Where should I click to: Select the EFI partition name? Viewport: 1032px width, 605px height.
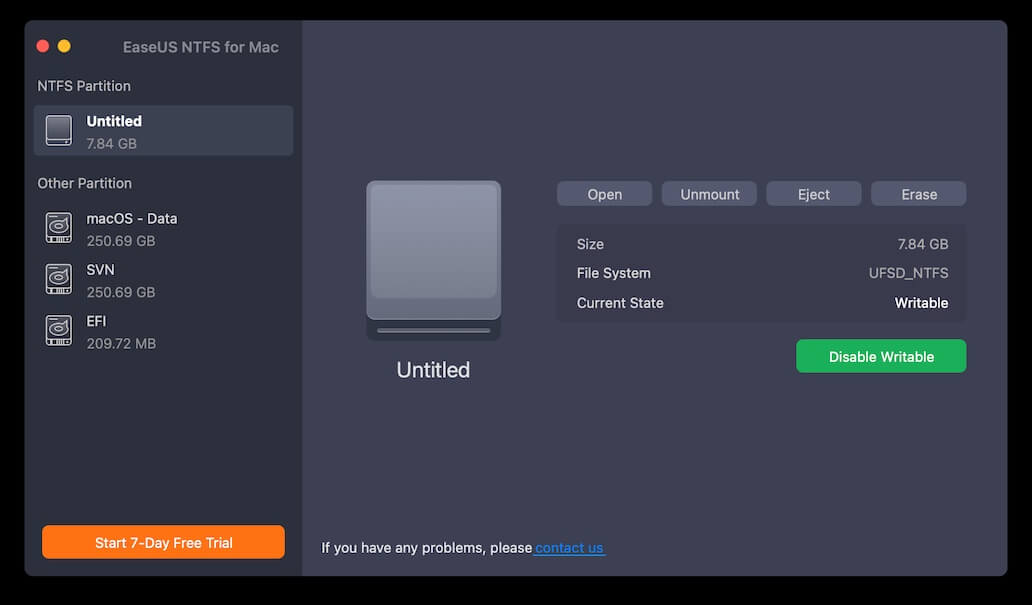click(96, 321)
